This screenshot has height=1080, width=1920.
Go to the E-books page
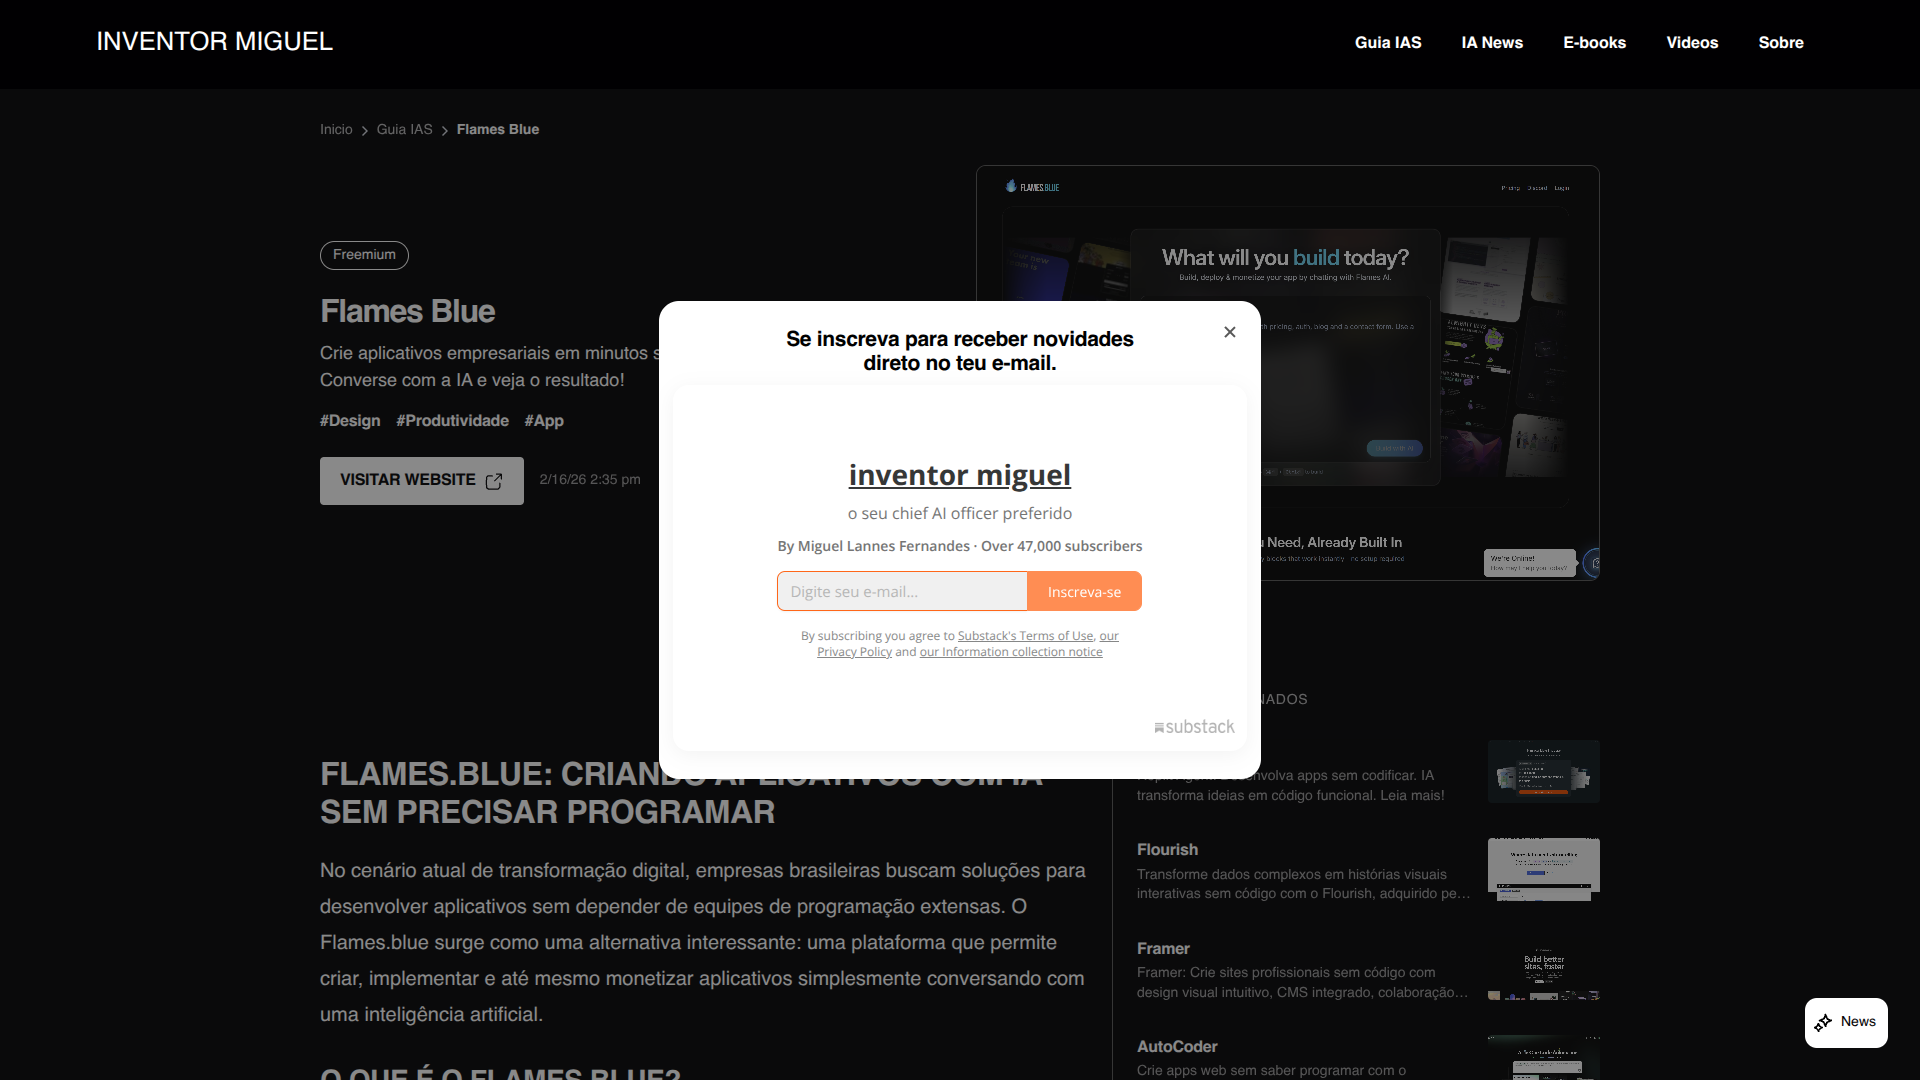pyautogui.click(x=1594, y=43)
